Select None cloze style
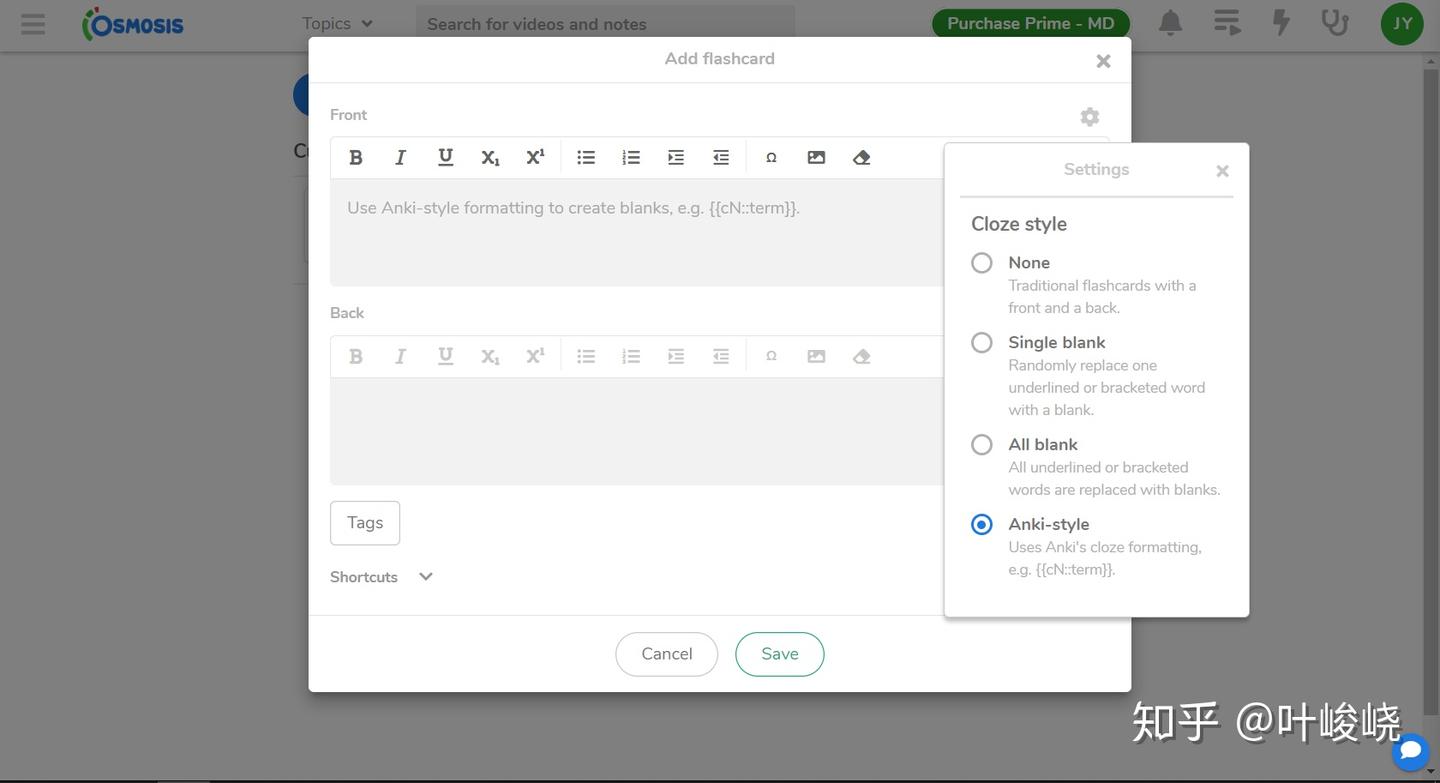The image size is (1440, 783). point(982,263)
